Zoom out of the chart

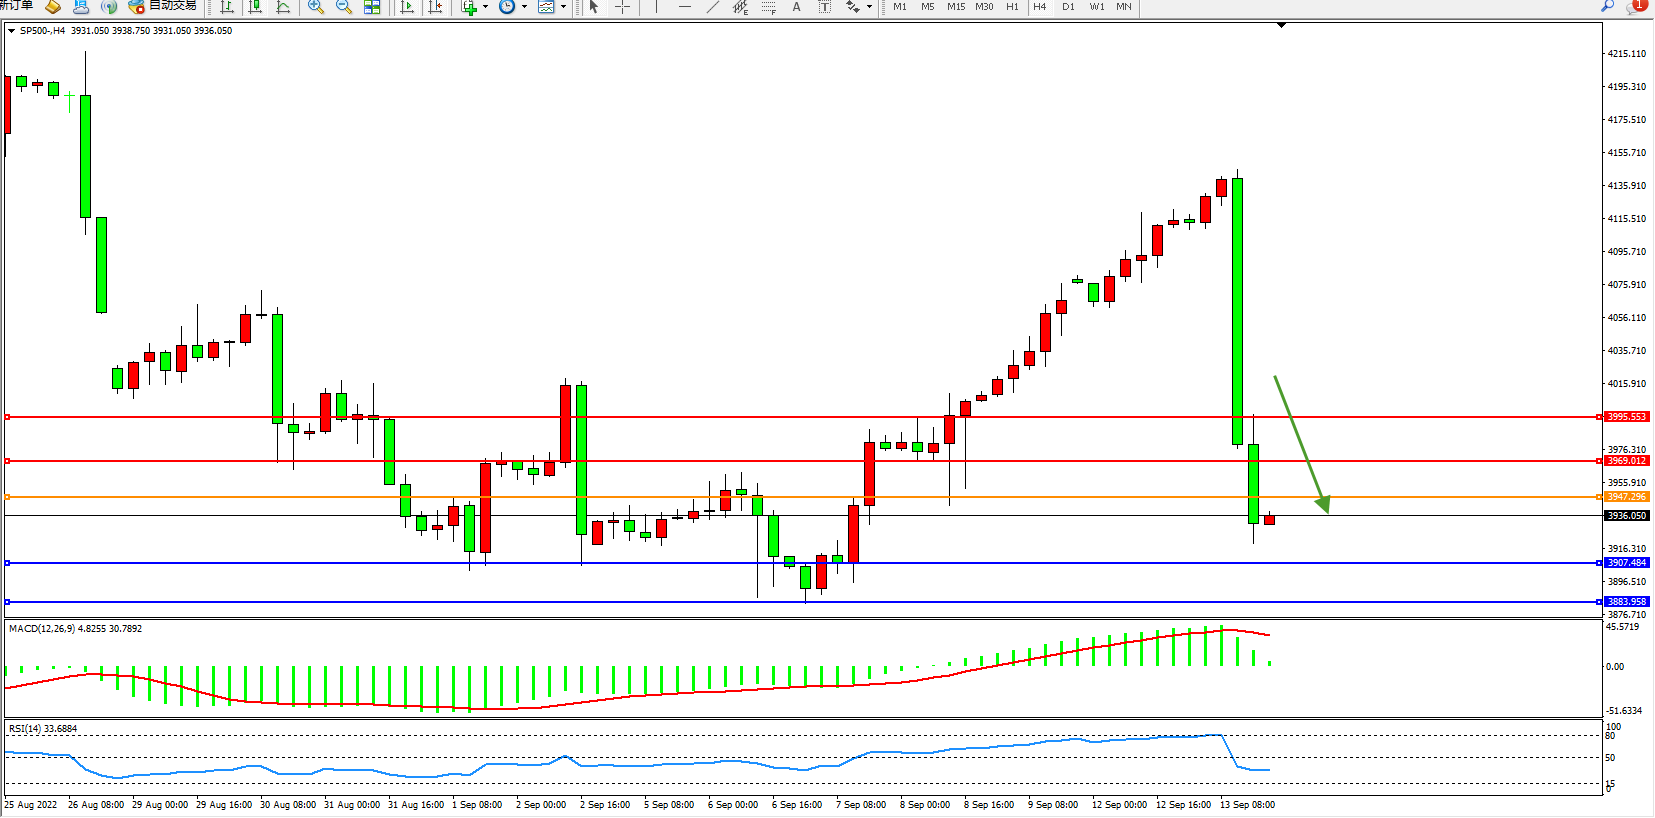[344, 7]
